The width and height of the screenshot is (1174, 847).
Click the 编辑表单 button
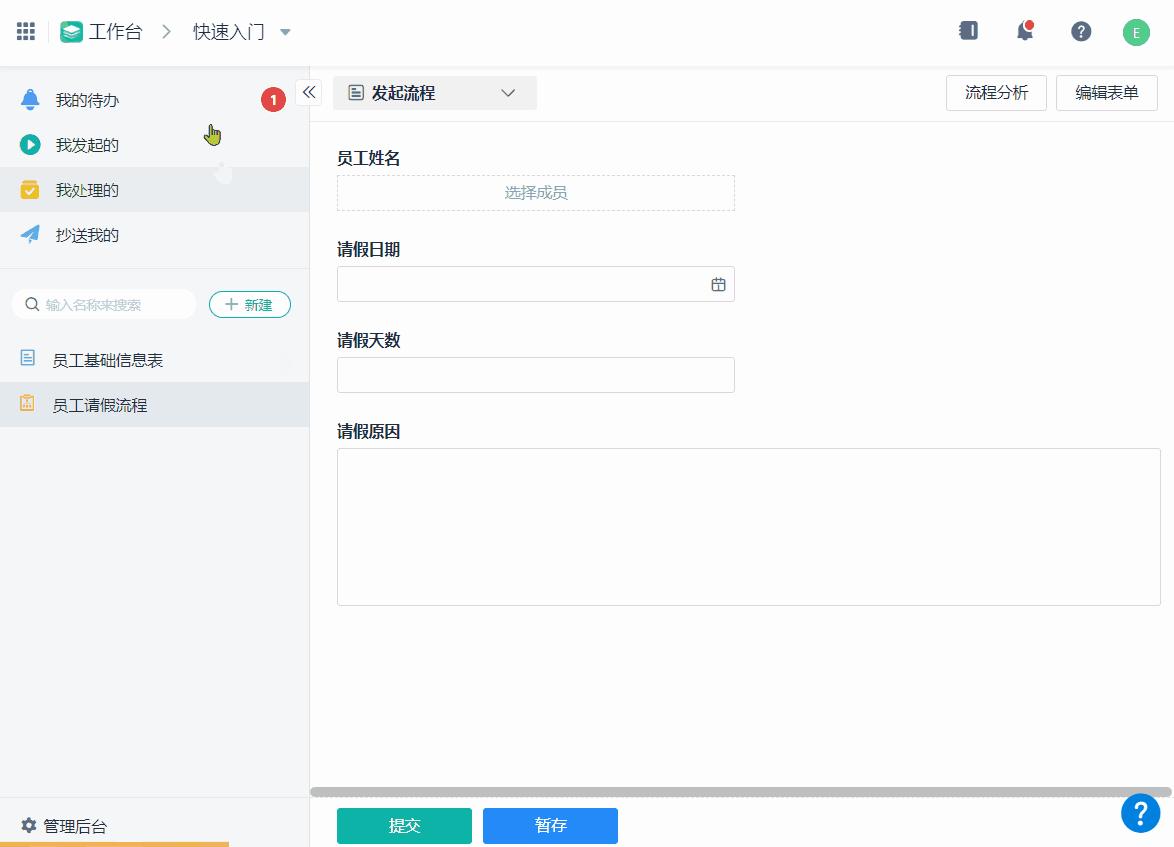pos(1106,92)
